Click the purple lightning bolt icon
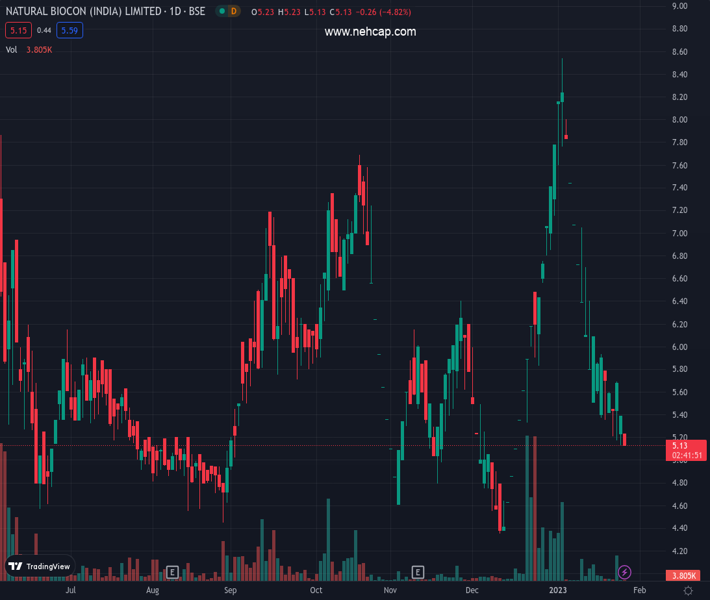This screenshot has height=600, width=710. [x=624, y=572]
